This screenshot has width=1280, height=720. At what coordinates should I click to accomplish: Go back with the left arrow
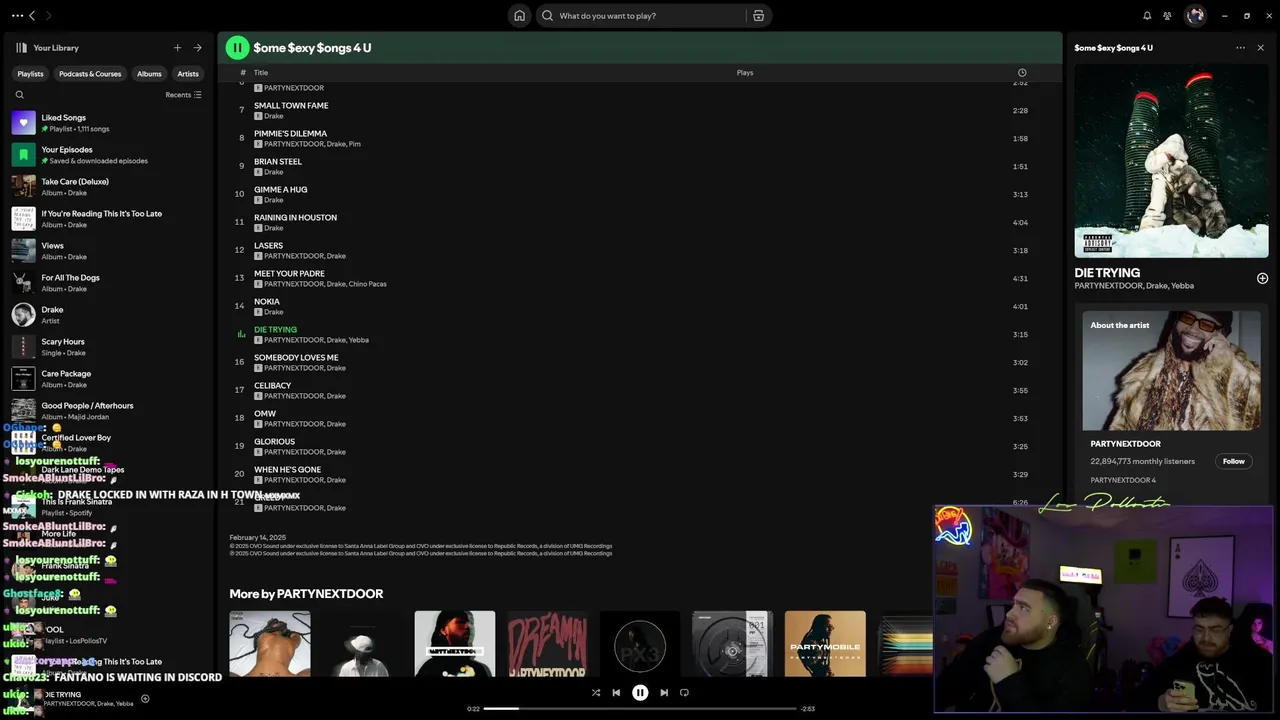pyautogui.click(x=32, y=15)
